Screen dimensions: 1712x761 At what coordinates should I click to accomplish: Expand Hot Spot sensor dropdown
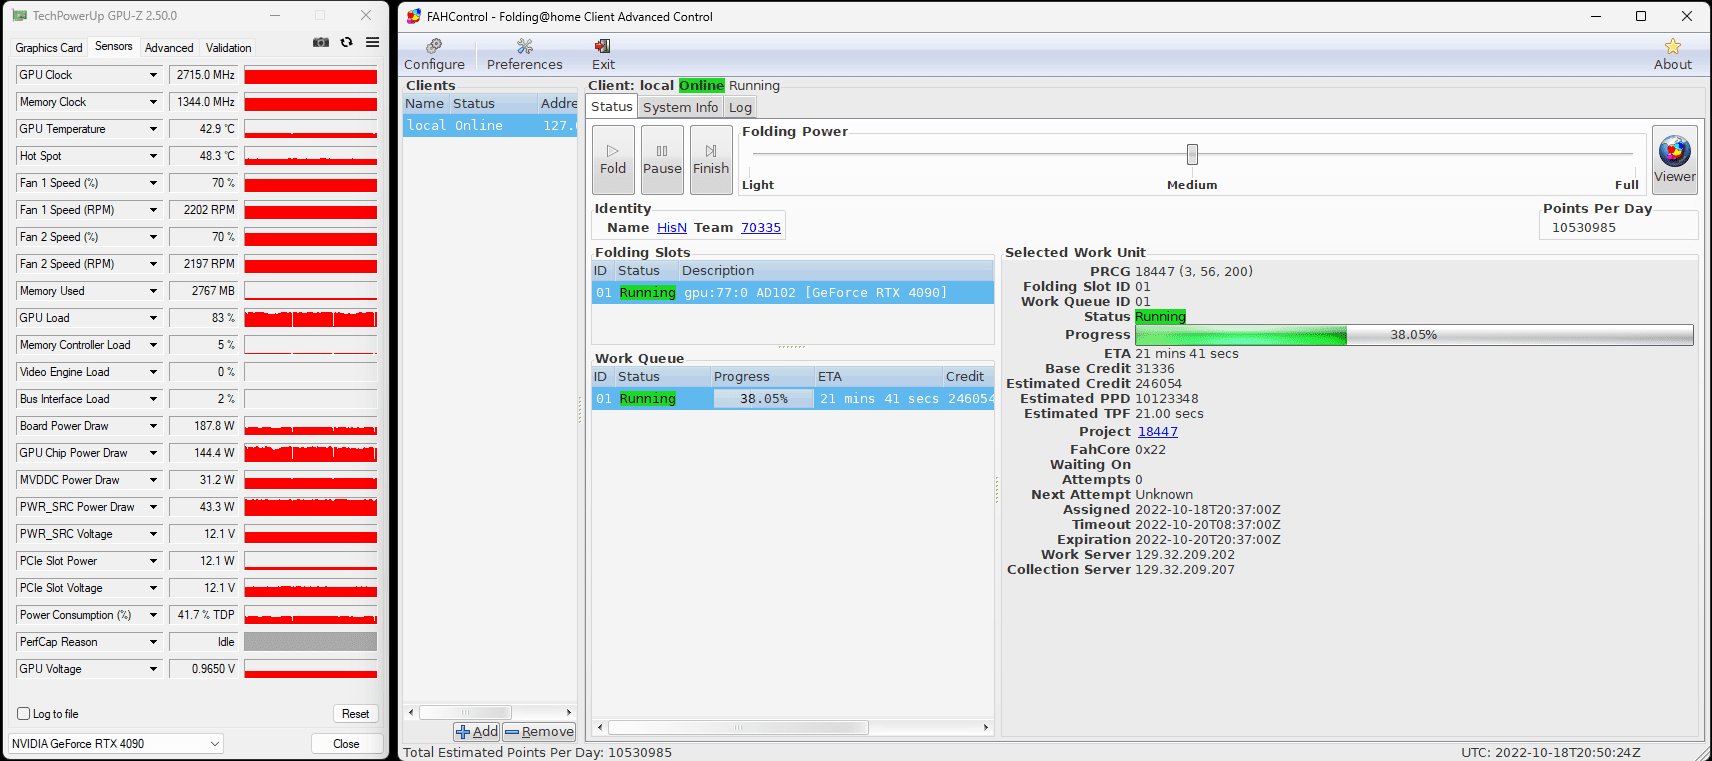click(153, 156)
